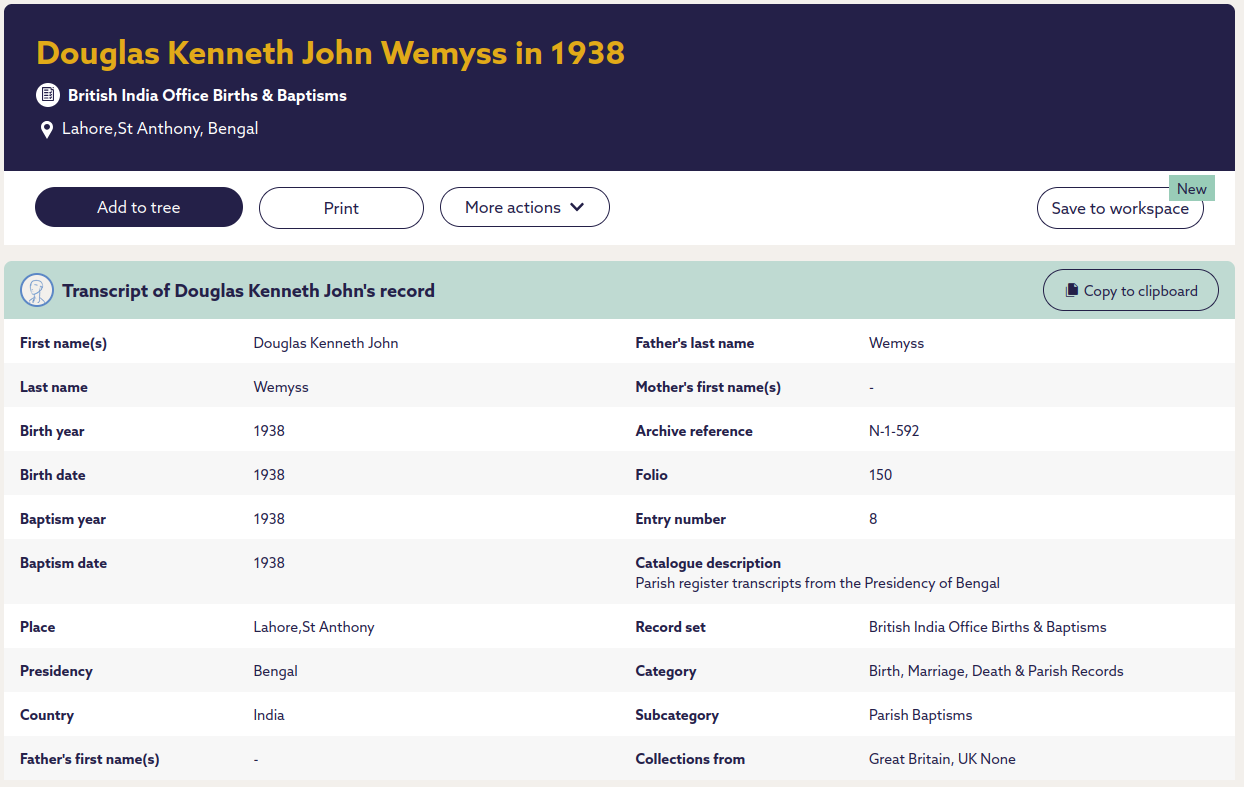Click Lahore,St Anthony, Bengal location text

(160, 128)
